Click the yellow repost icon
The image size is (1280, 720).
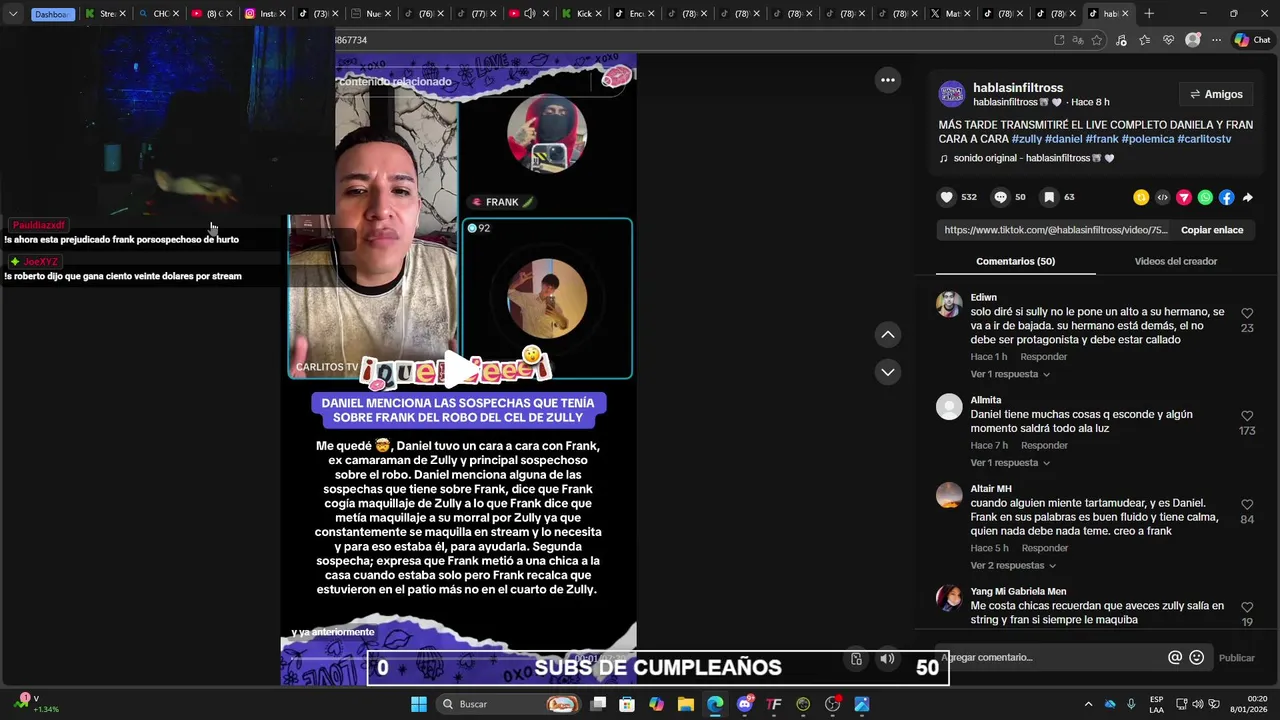click(1141, 197)
